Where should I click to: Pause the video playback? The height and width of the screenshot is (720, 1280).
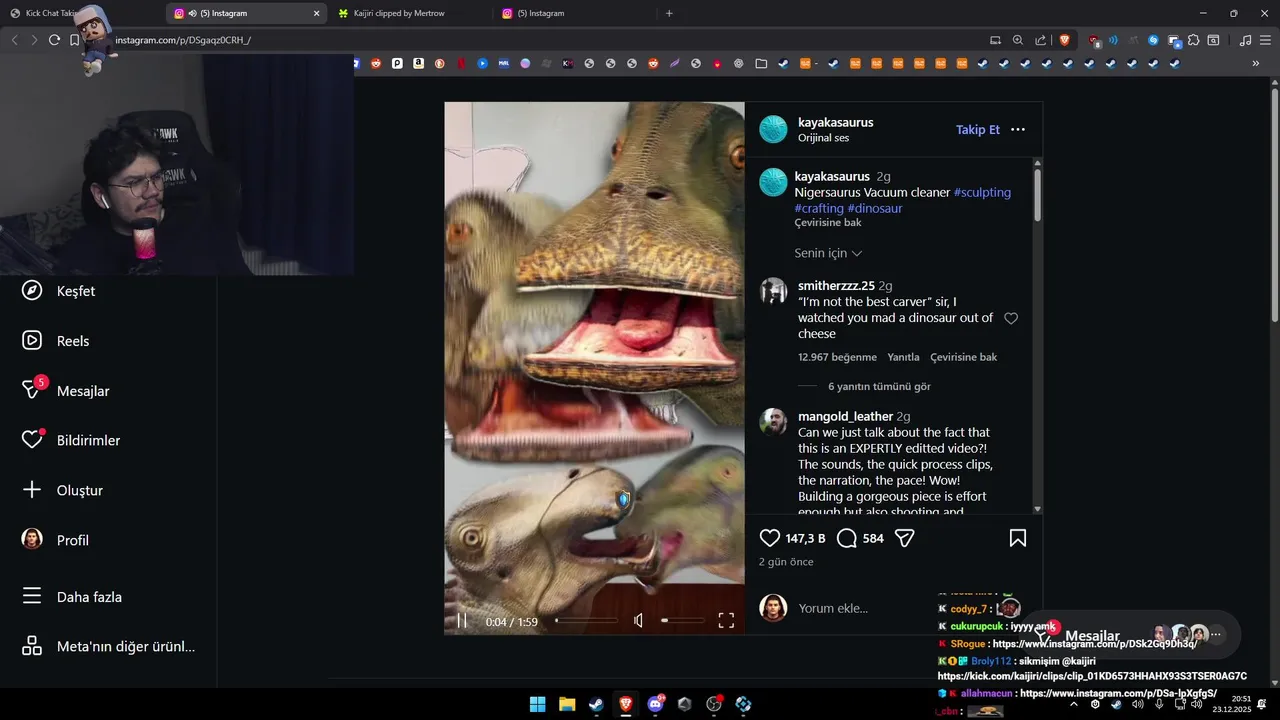(x=462, y=621)
